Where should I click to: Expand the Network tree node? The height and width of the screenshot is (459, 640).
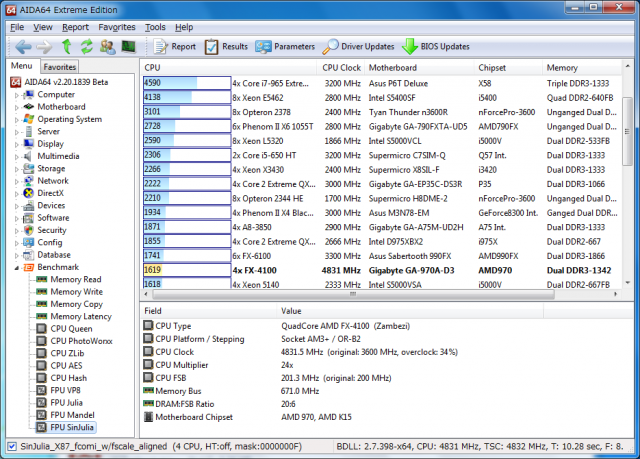pos(17,181)
